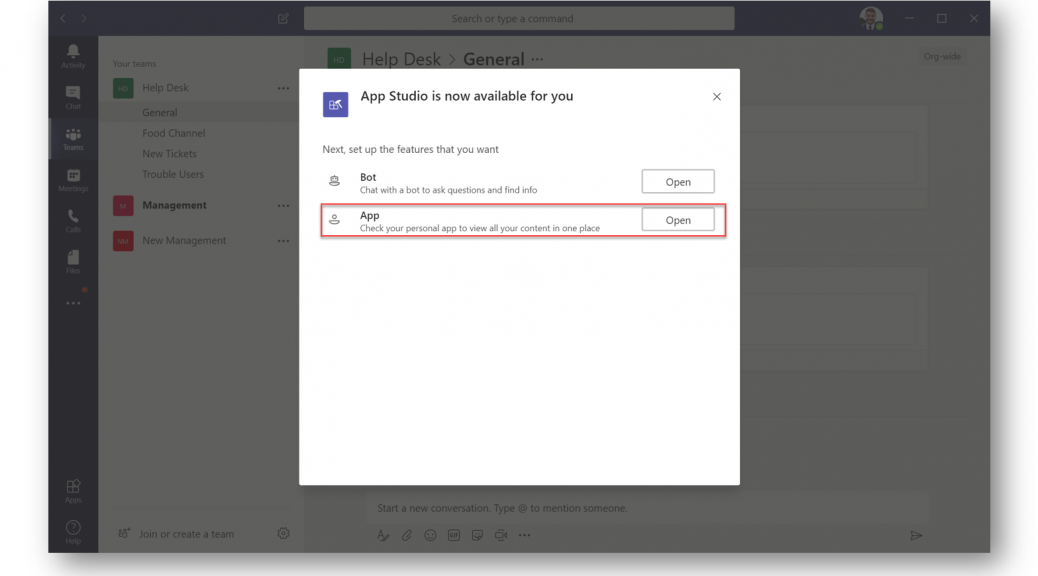Open Chat in the left rail
The width and height of the screenshot is (1038, 576).
click(x=73, y=97)
